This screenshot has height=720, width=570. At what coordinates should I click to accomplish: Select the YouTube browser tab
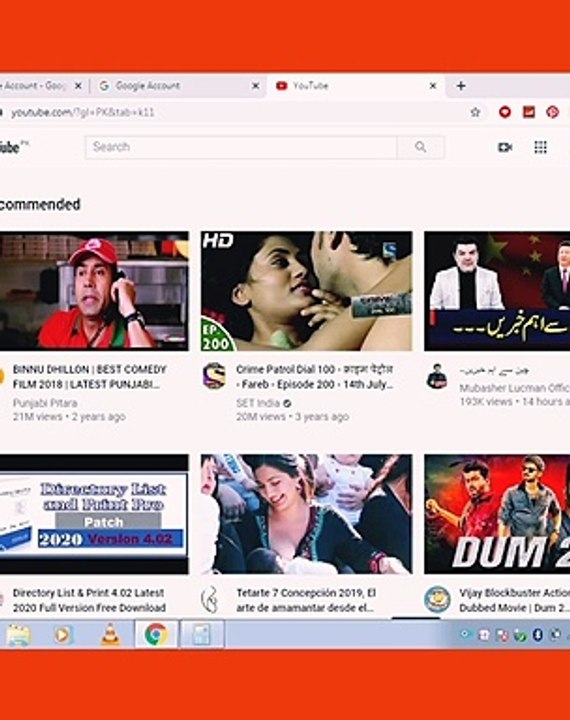(x=355, y=86)
